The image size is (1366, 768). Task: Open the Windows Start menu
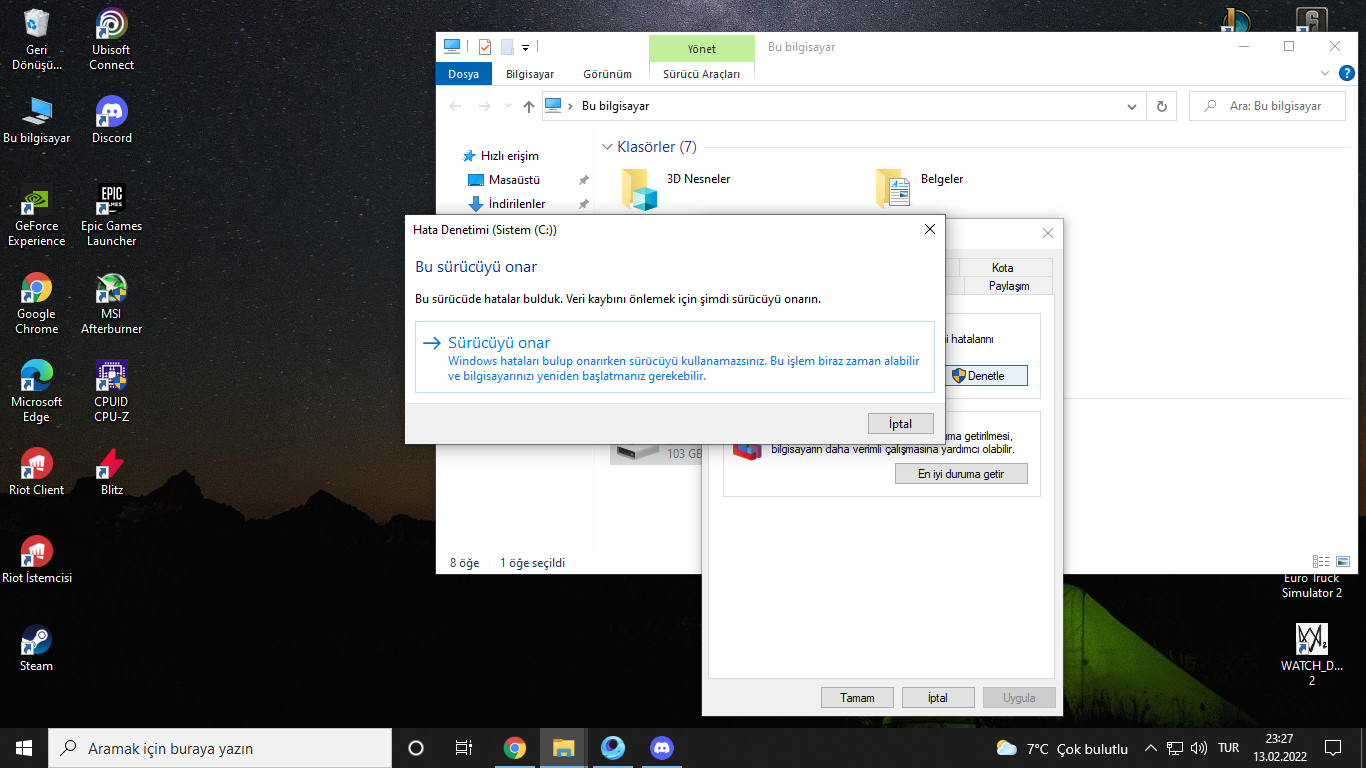[24, 748]
